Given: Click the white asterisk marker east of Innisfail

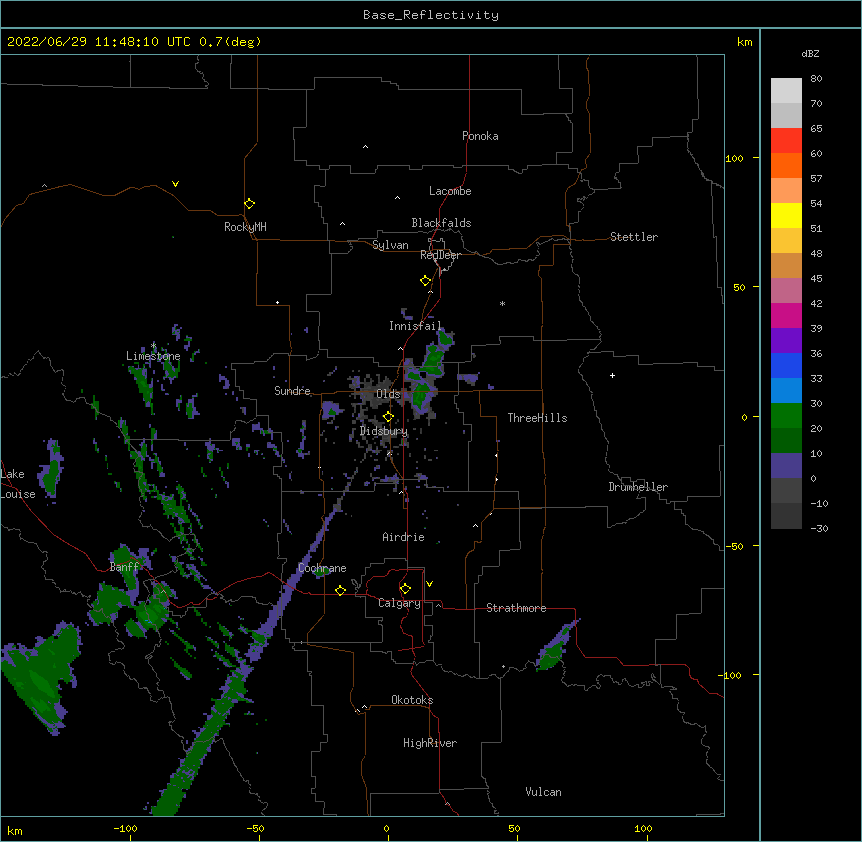Looking at the screenshot, I should point(502,303).
